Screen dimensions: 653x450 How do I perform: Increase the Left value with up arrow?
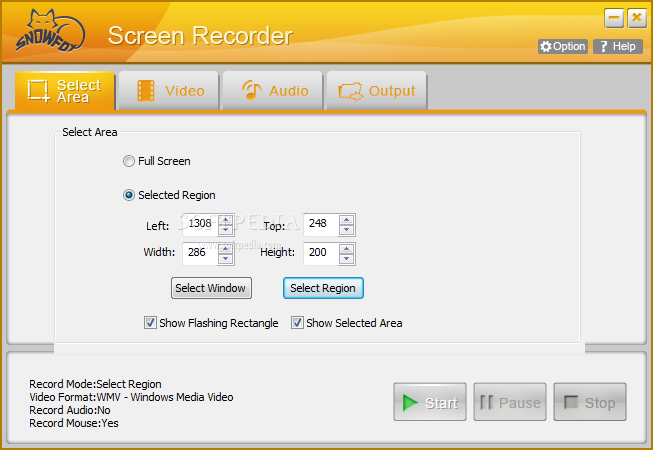[226, 220]
